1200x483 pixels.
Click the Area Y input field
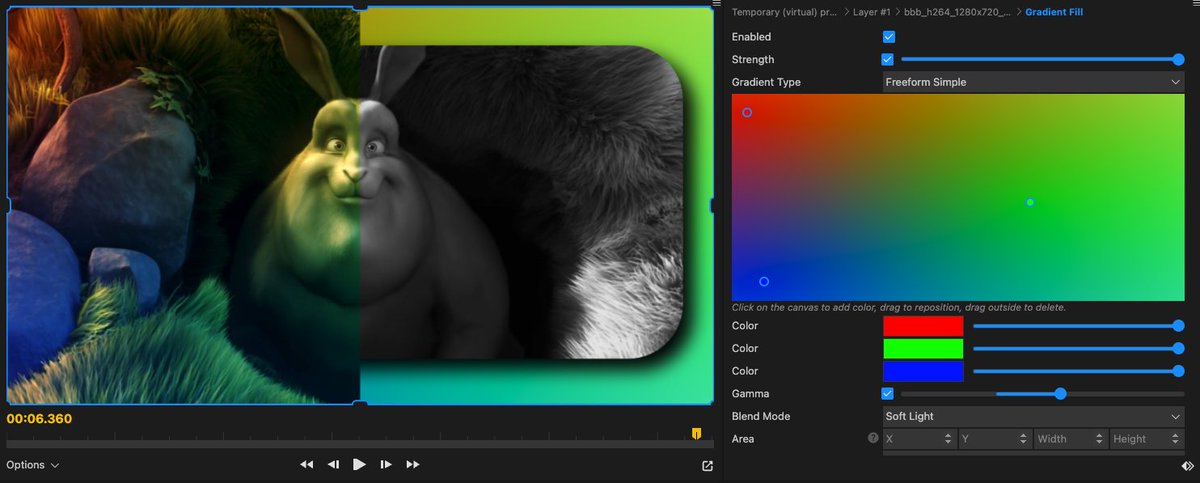pyautogui.click(x=996, y=439)
